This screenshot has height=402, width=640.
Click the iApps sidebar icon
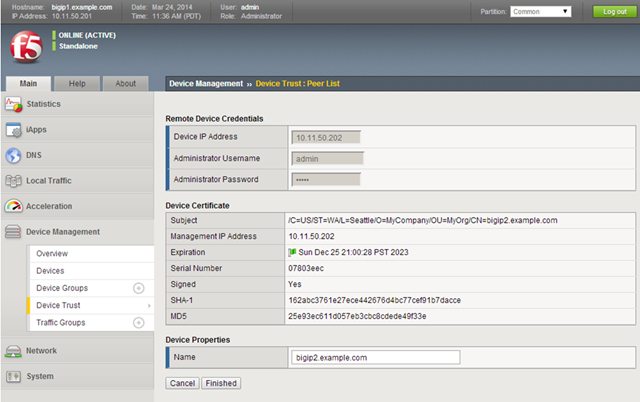tap(14, 130)
